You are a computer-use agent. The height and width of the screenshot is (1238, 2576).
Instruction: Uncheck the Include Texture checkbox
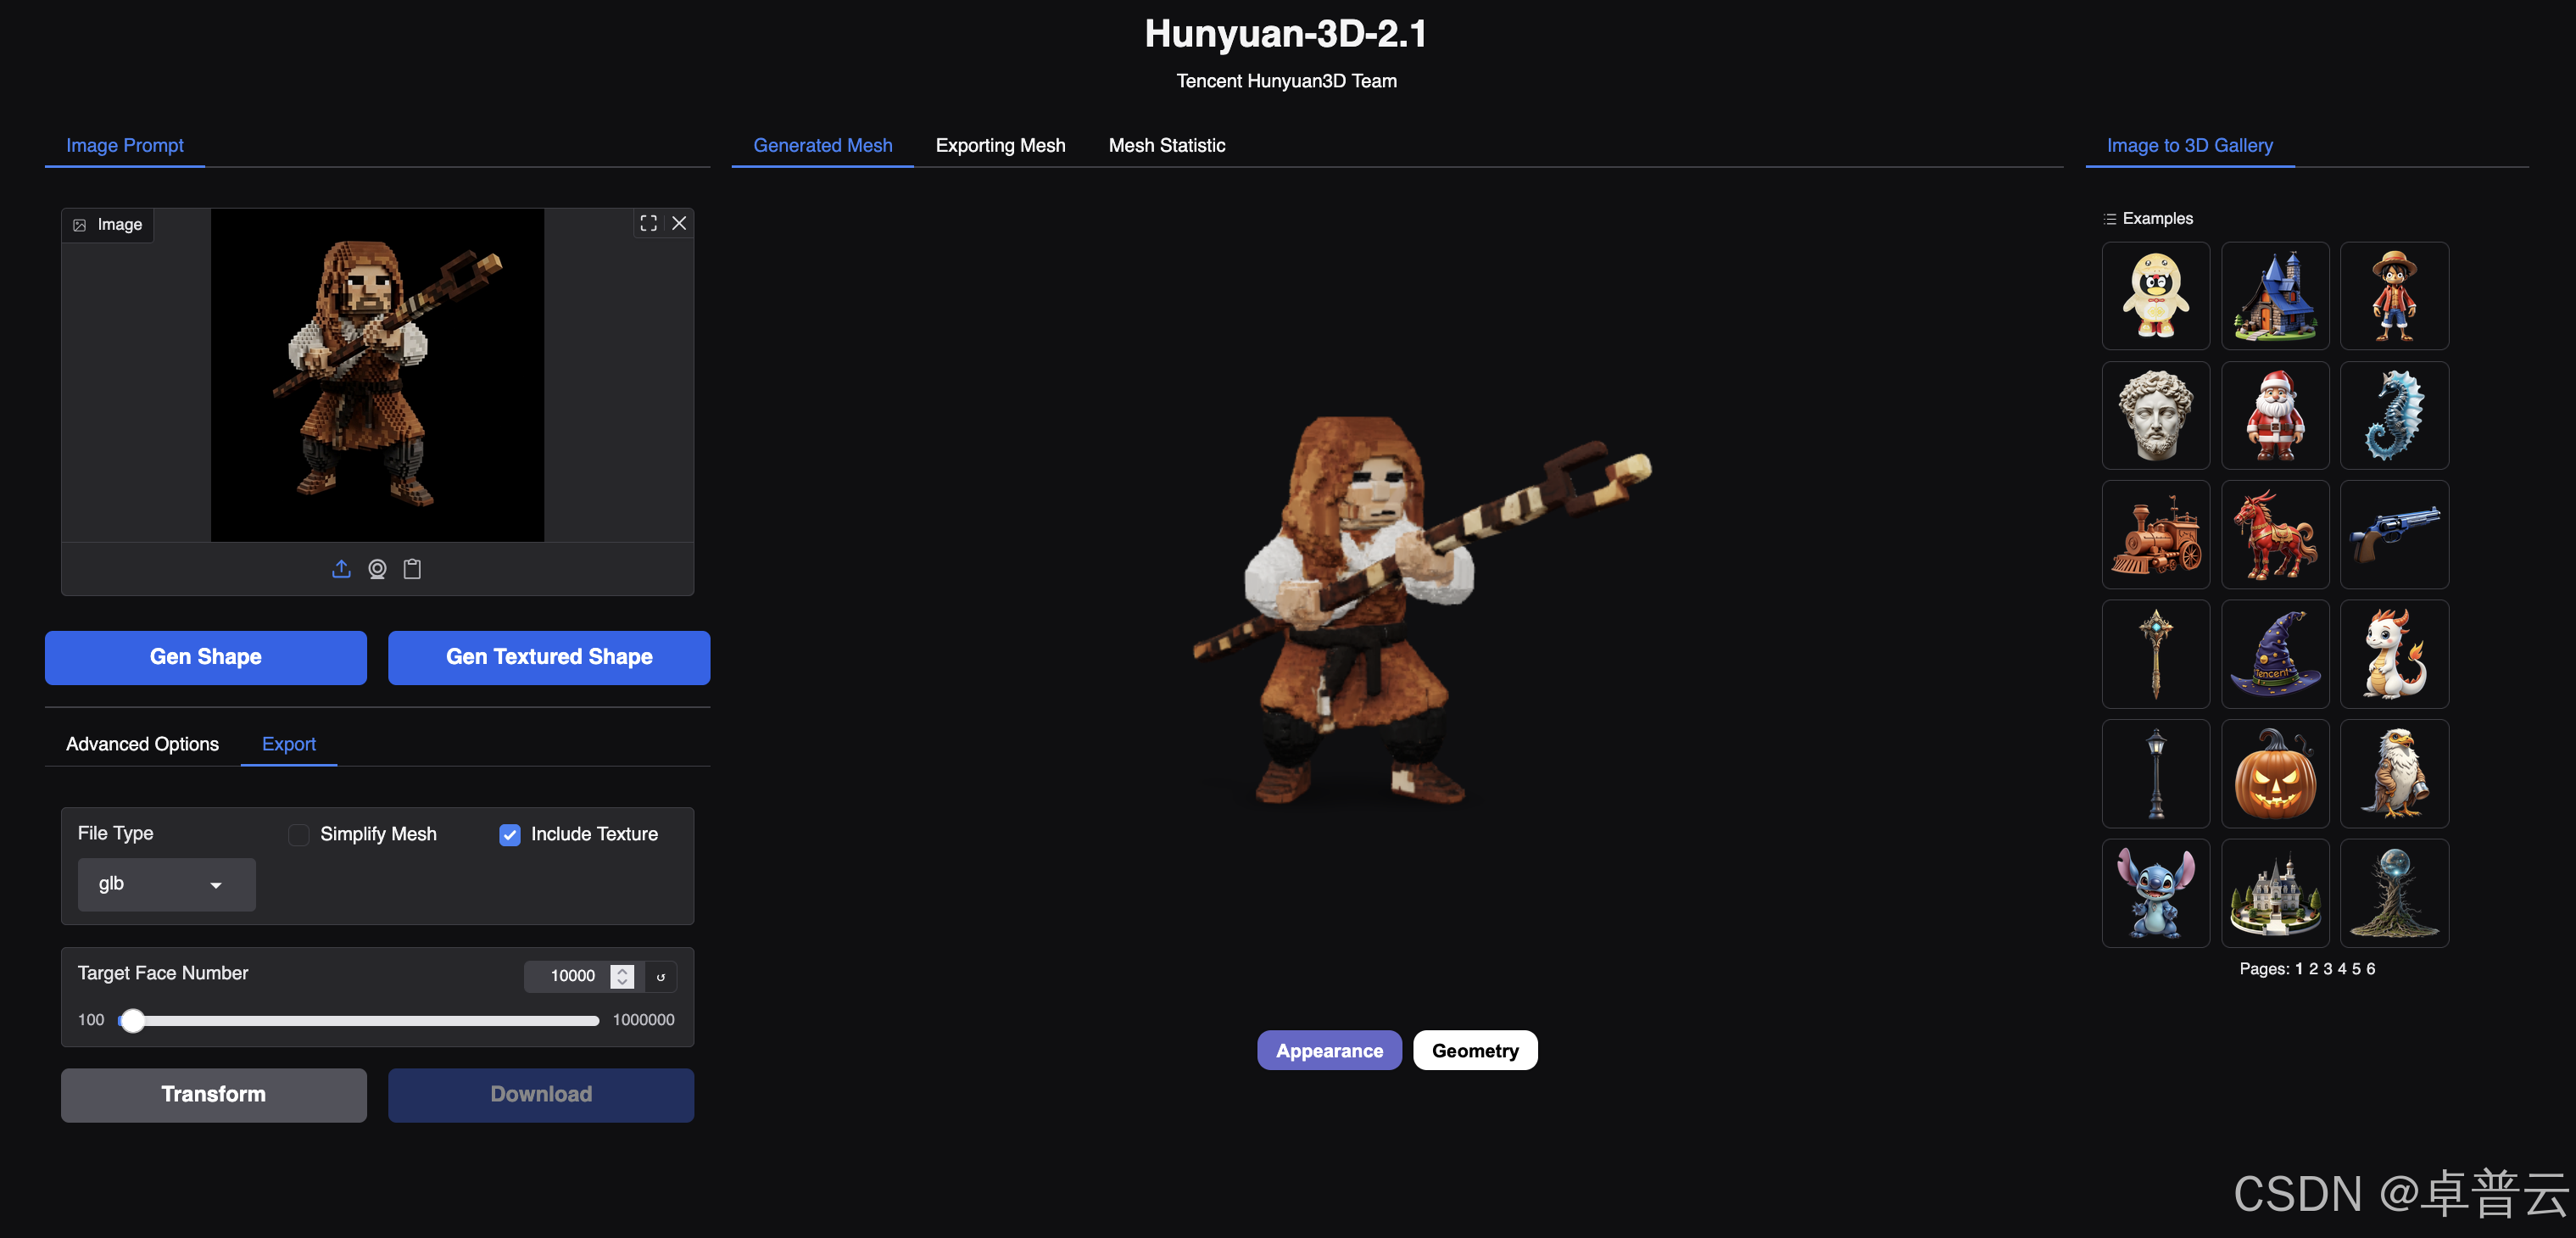pos(510,834)
